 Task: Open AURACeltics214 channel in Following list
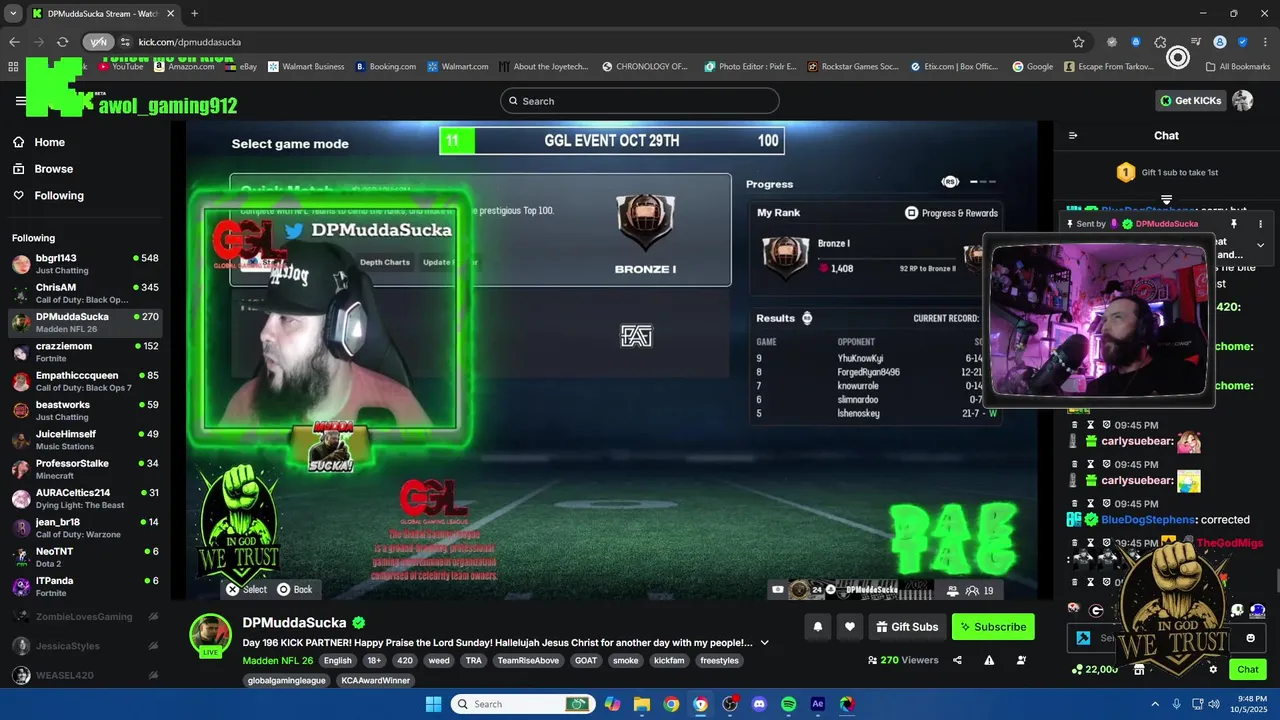(x=85, y=498)
